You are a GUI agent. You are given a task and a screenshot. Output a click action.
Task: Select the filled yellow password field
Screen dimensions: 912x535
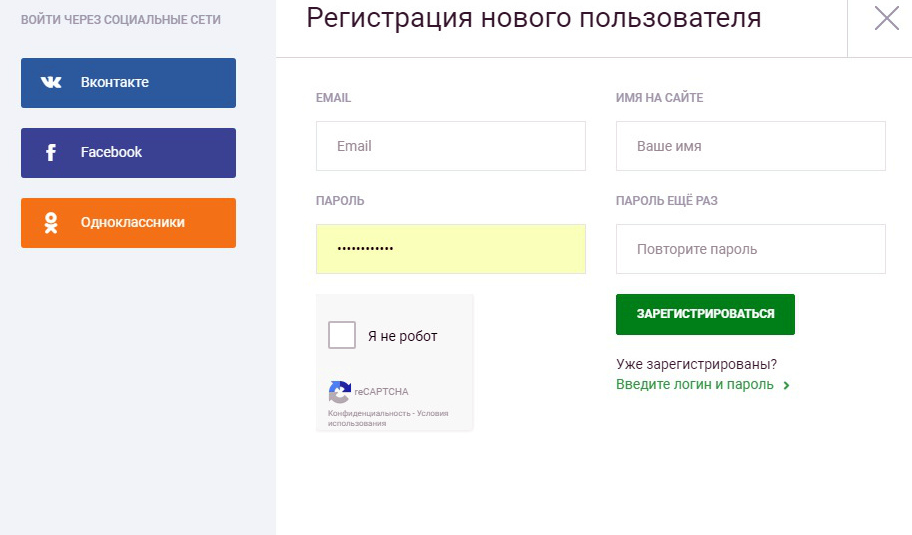[x=450, y=249]
